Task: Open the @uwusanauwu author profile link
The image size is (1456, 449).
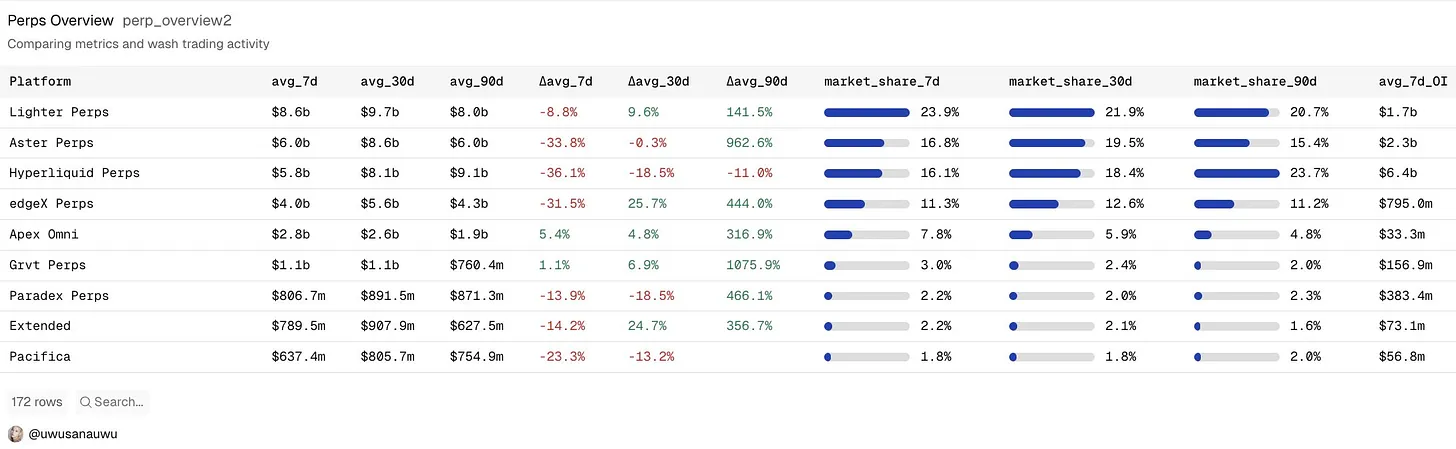Action: 74,434
